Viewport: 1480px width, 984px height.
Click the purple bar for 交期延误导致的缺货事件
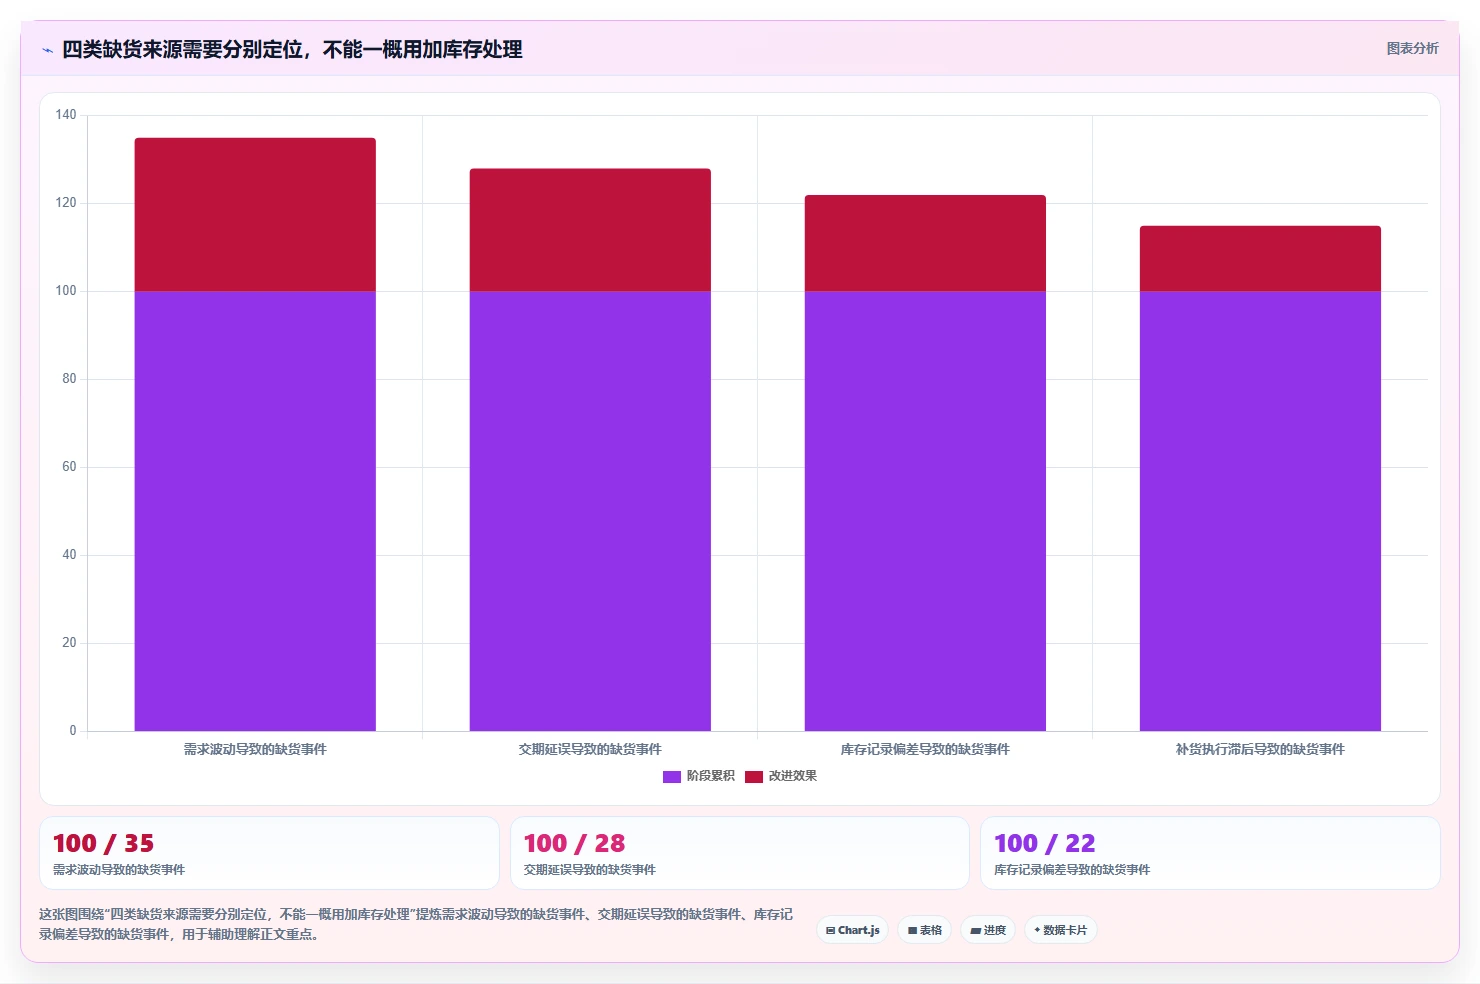590,511
